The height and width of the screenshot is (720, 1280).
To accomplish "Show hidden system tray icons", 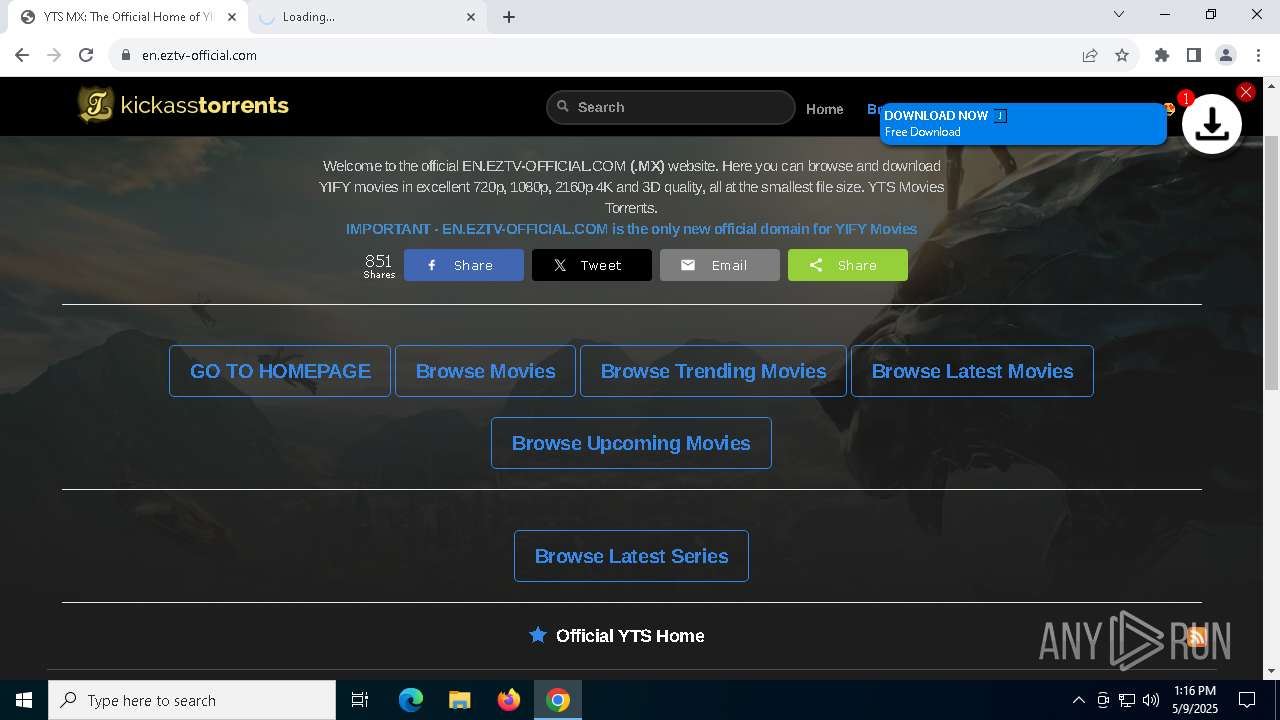I will 1078,700.
